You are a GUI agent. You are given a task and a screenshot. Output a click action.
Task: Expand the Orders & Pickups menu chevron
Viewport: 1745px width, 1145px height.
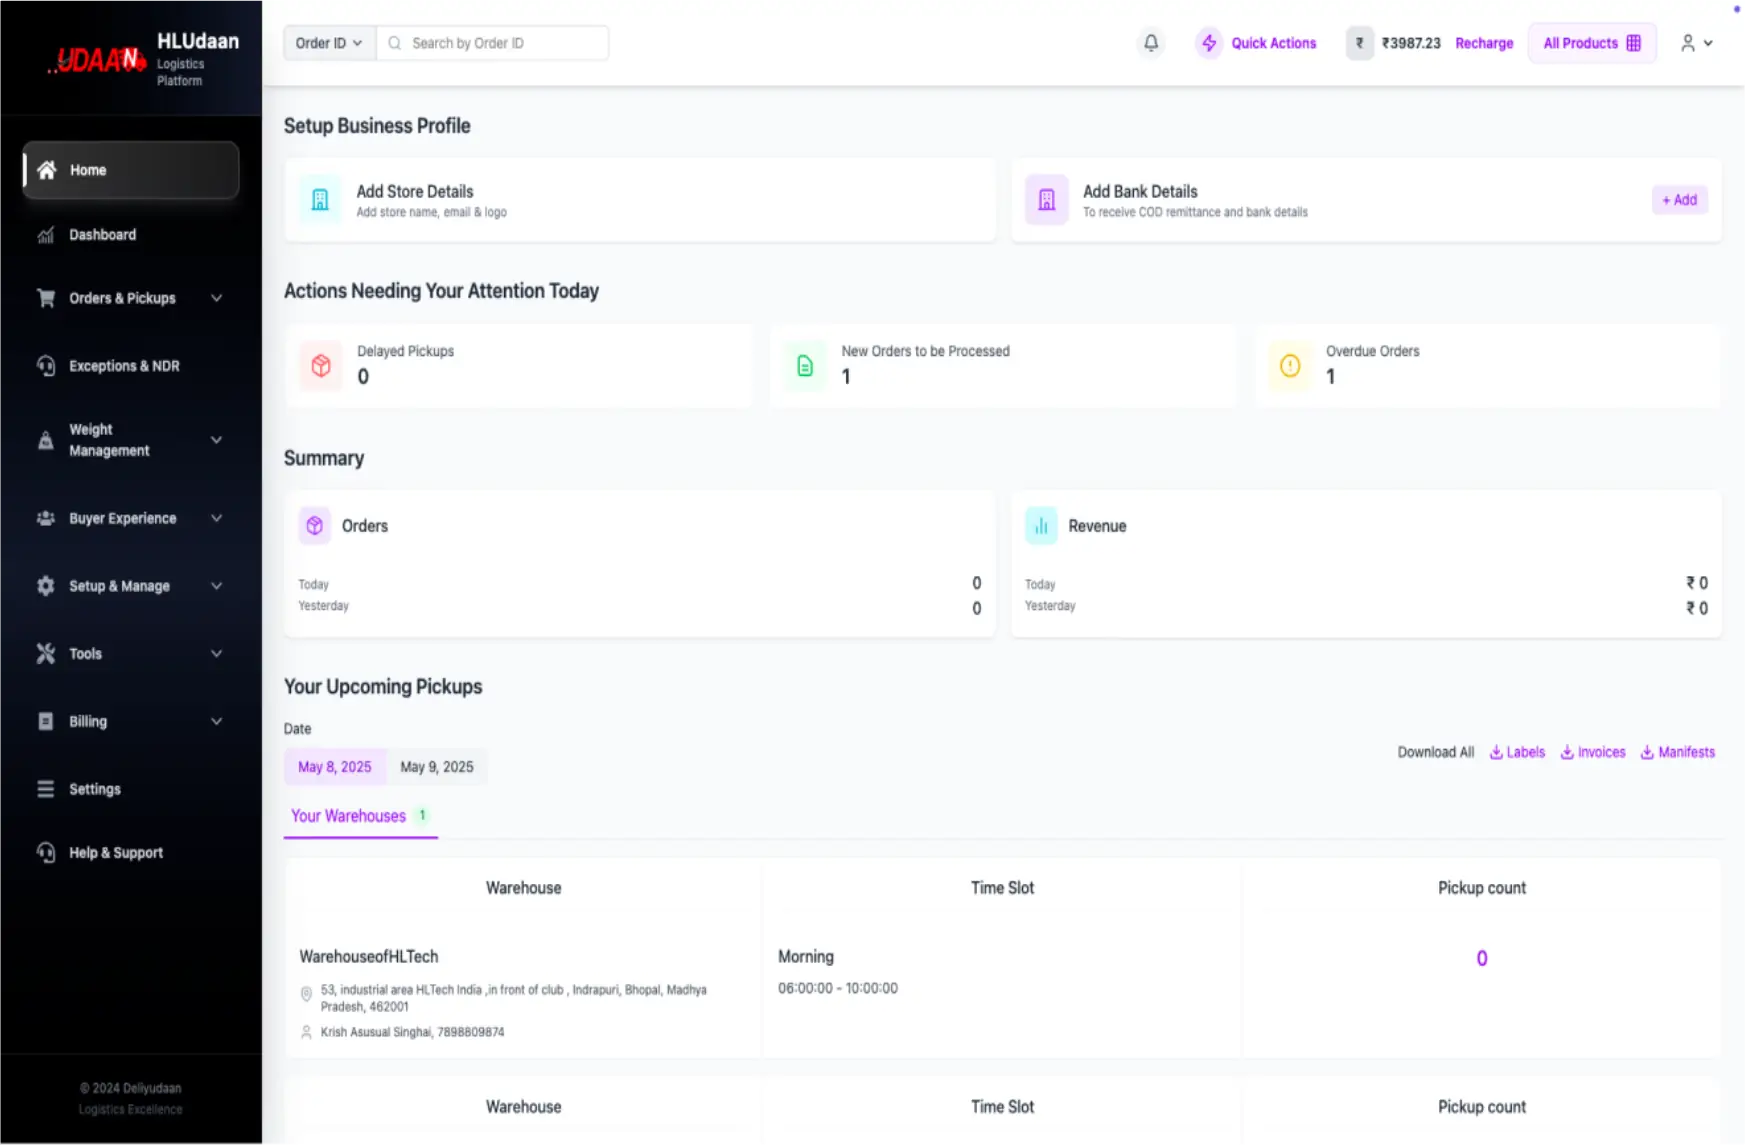(x=216, y=298)
